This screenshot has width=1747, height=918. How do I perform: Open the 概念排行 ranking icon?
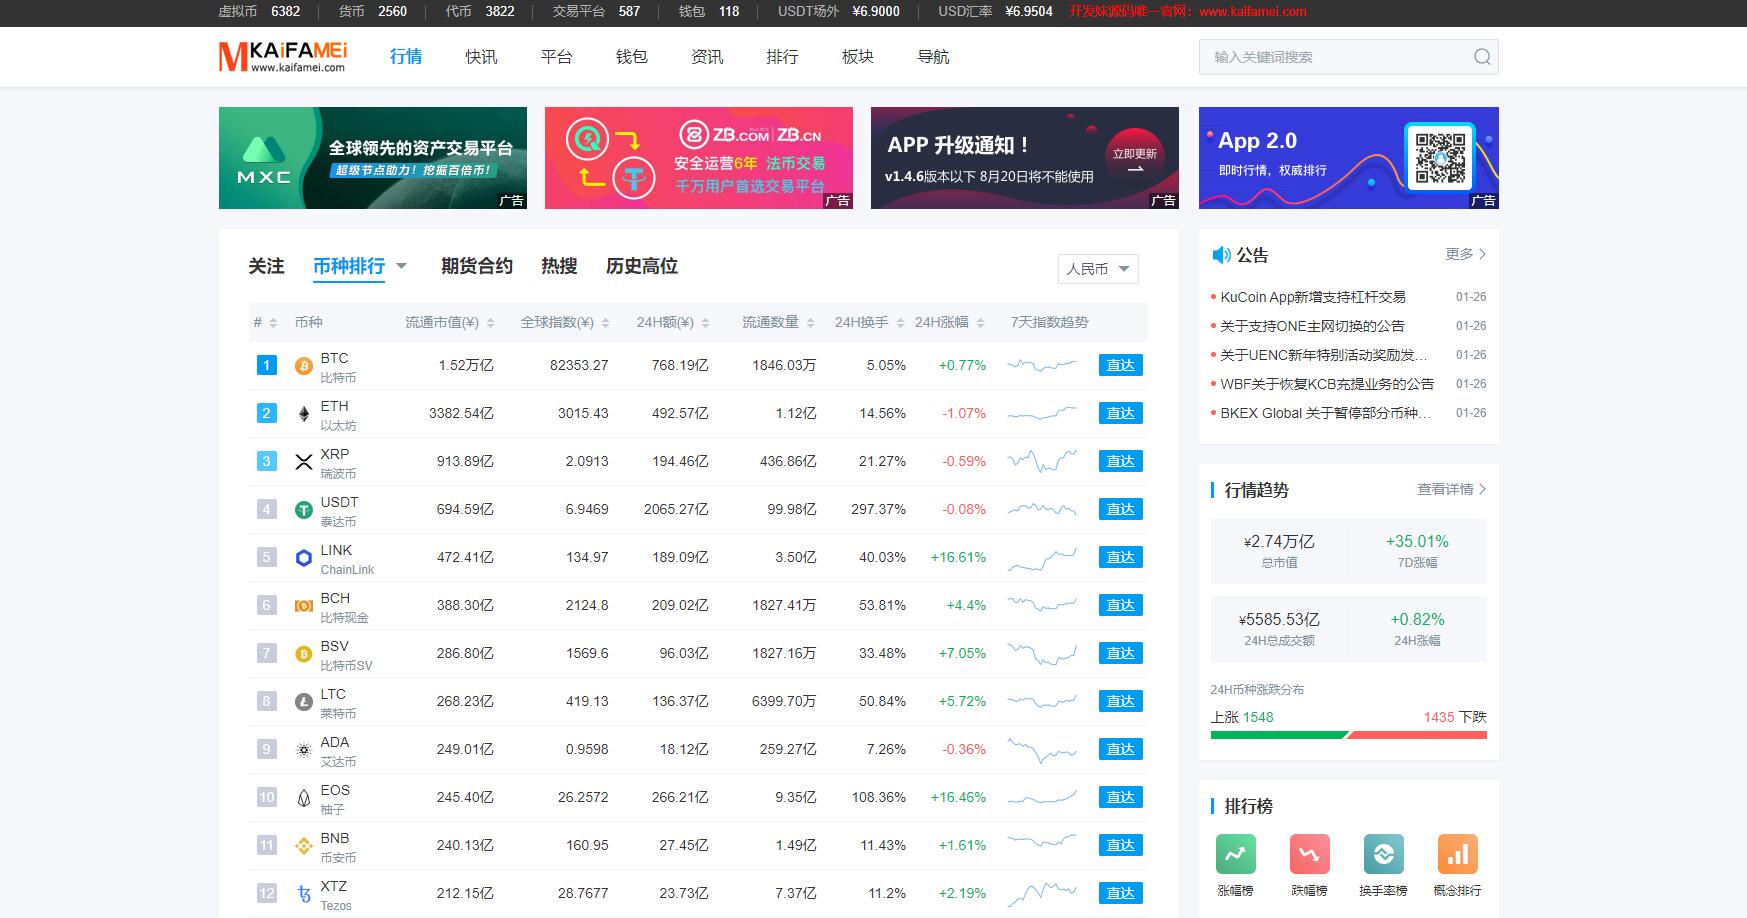(1457, 855)
